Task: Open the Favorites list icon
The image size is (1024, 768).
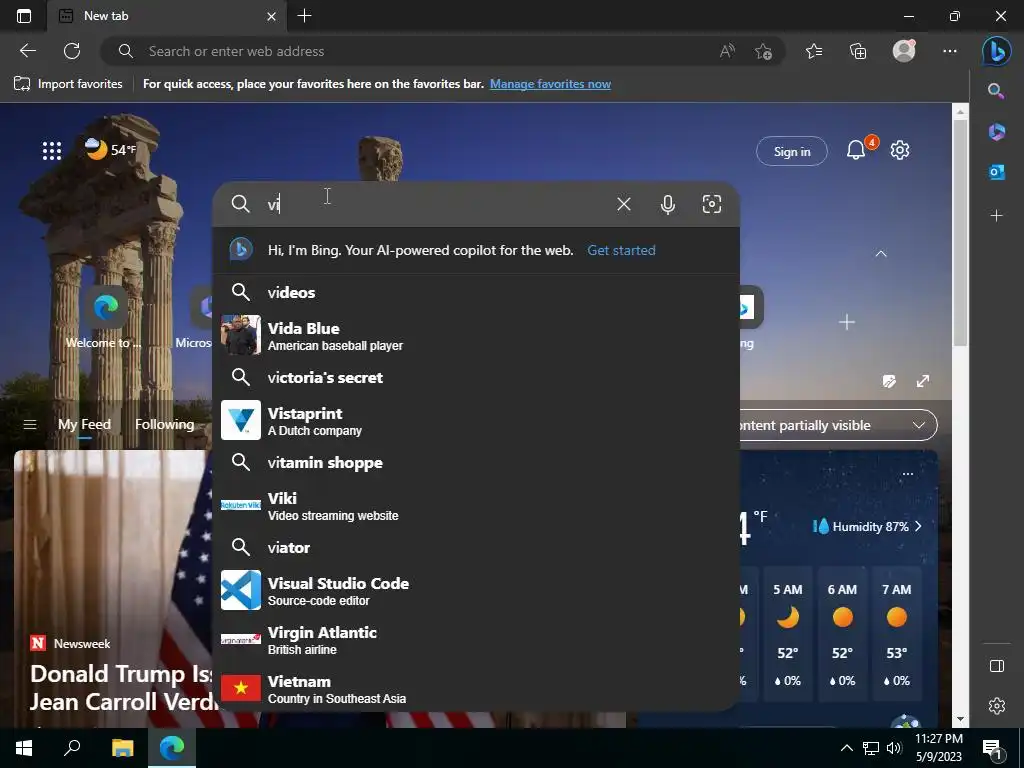Action: (x=814, y=51)
